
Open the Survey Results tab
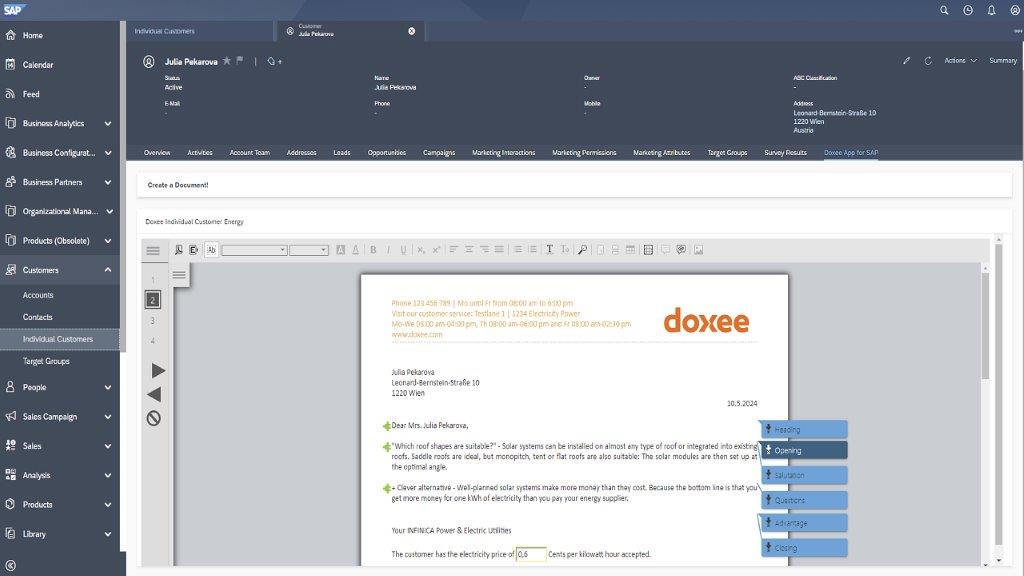click(785, 153)
